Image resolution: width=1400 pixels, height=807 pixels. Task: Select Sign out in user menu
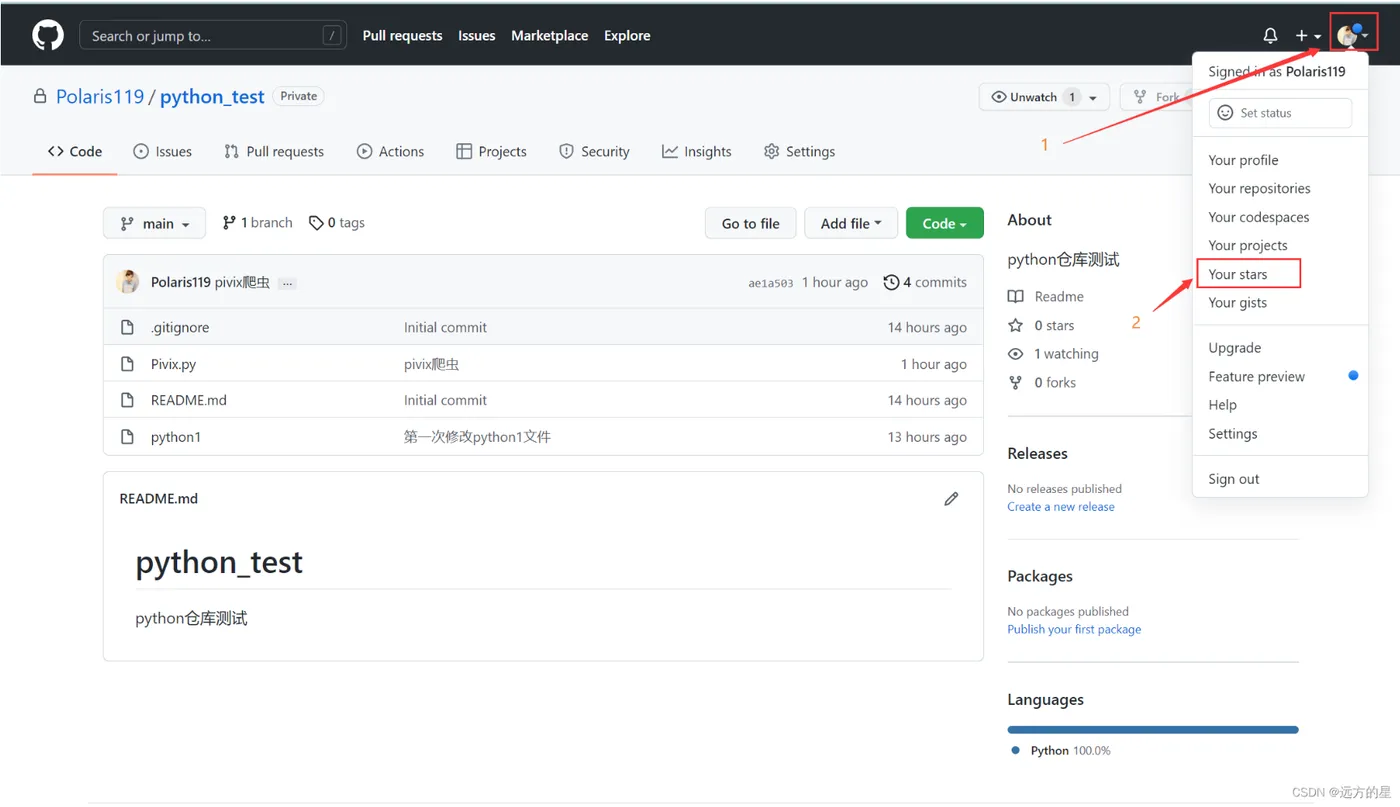(1280, 479)
